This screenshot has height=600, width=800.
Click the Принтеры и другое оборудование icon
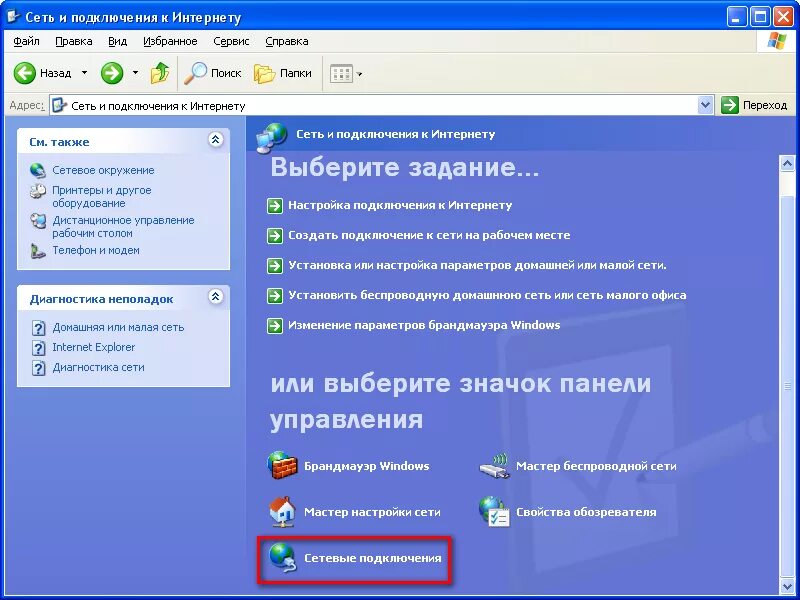click(x=38, y=191)
